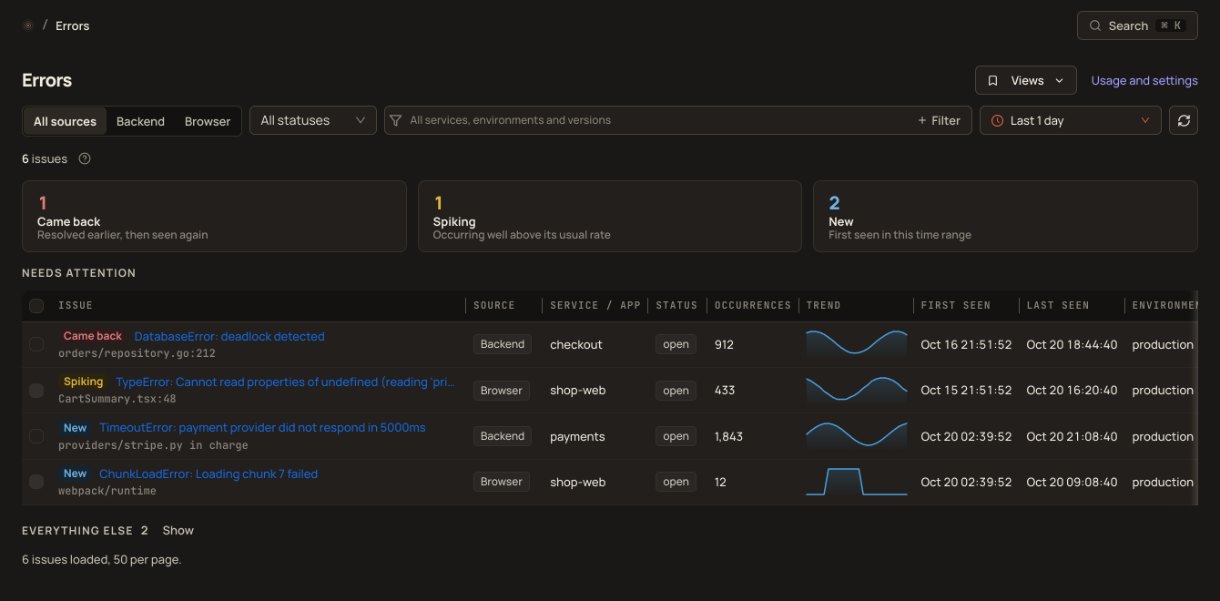Click the bookmark icon in Views button
The image size is (1220, 601).
click(x=993, y=80)
